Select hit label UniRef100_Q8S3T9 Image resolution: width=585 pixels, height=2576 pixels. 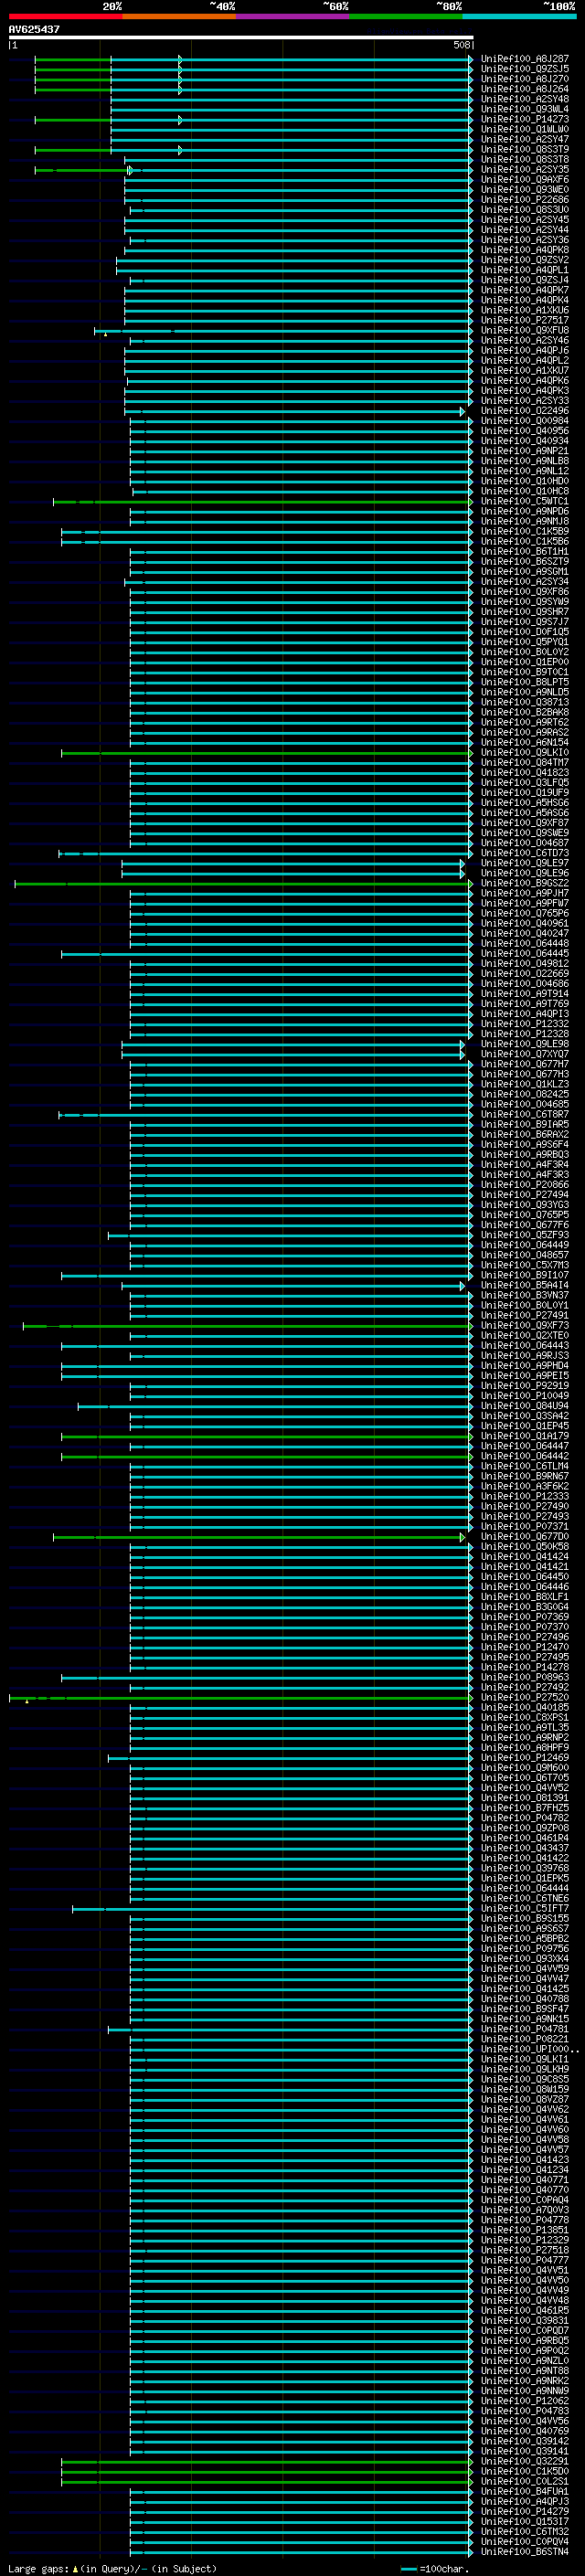pos(525,150)
